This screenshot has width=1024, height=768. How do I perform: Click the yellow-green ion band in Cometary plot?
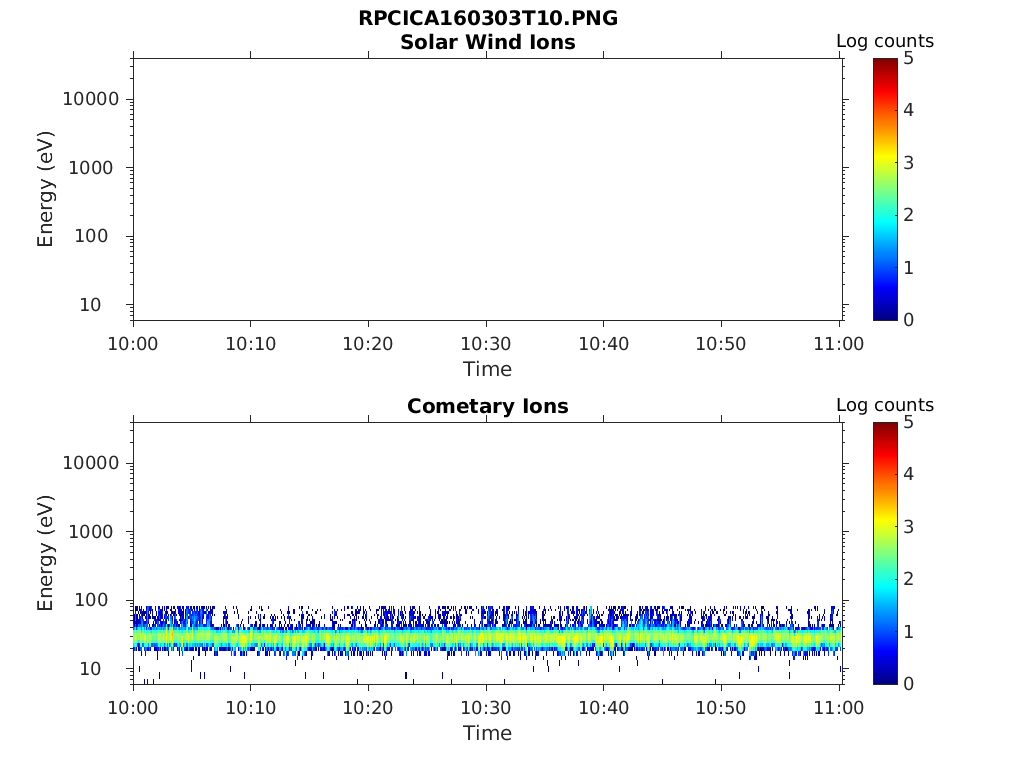(x=487, y=638)
